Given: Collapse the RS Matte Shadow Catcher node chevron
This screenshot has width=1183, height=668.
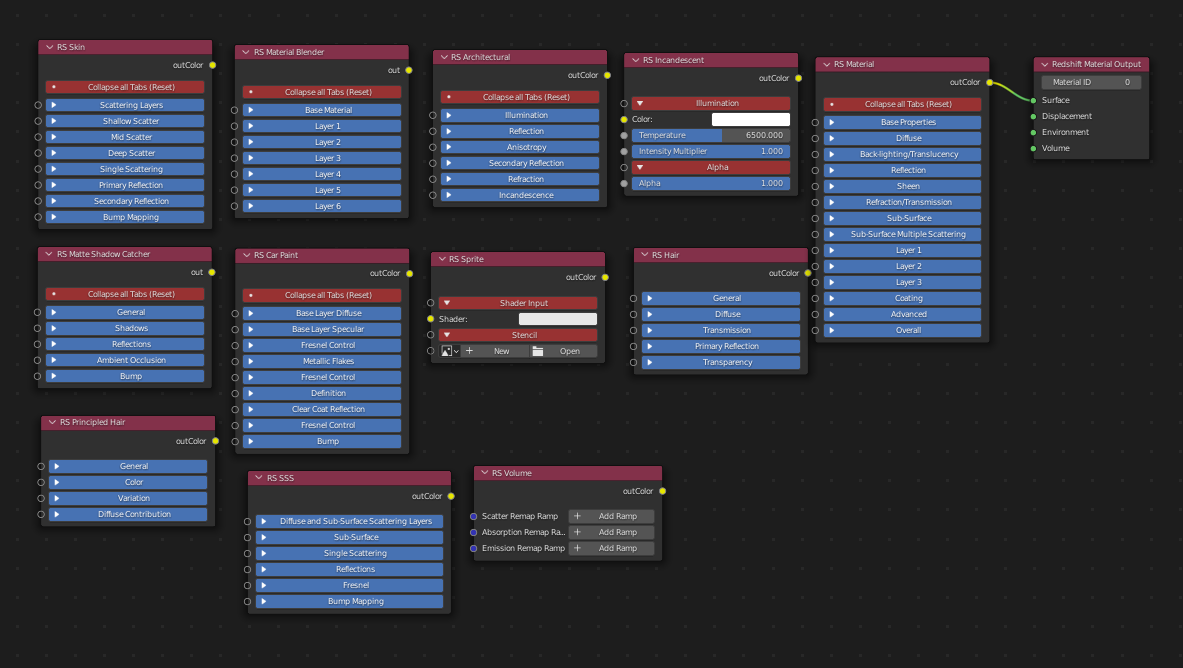Looking at the screenshot, I should pyautogui.click(x=49, y=254).
